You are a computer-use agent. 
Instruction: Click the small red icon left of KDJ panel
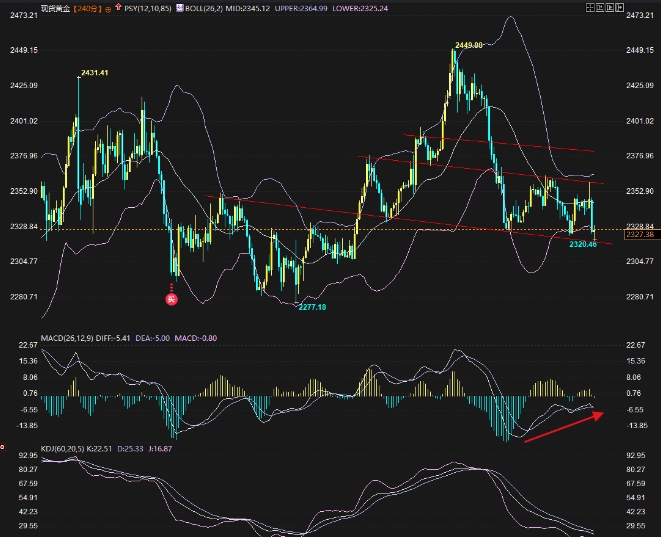pos(2,447)
